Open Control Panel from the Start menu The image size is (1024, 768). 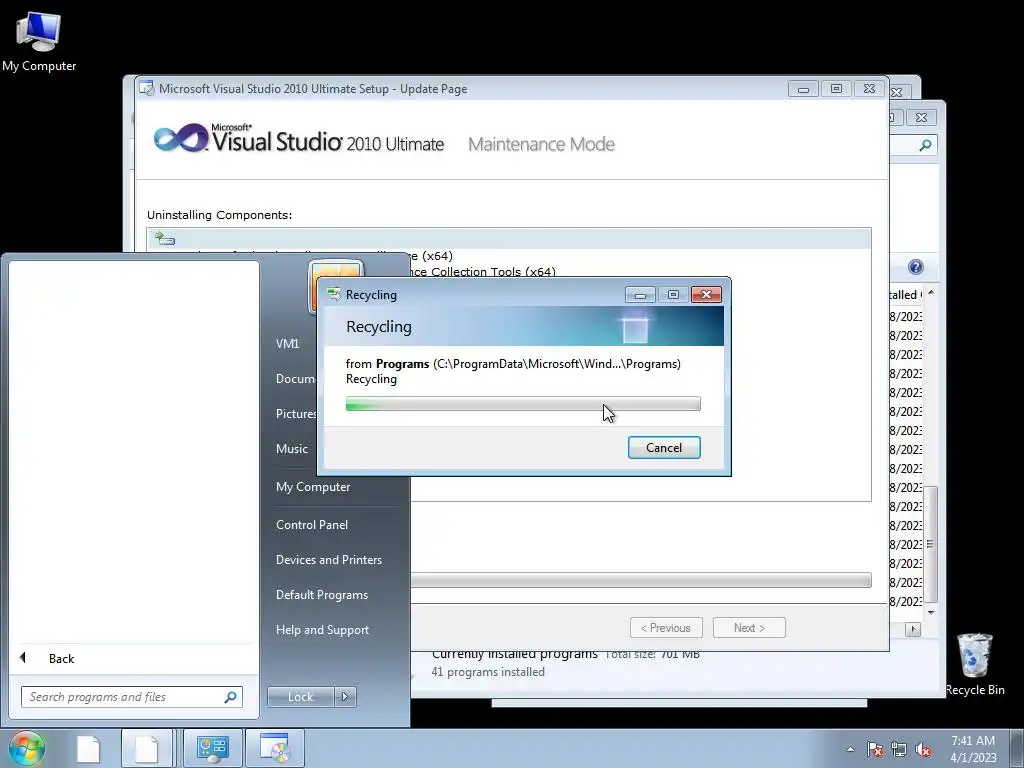tap(312, 525)
